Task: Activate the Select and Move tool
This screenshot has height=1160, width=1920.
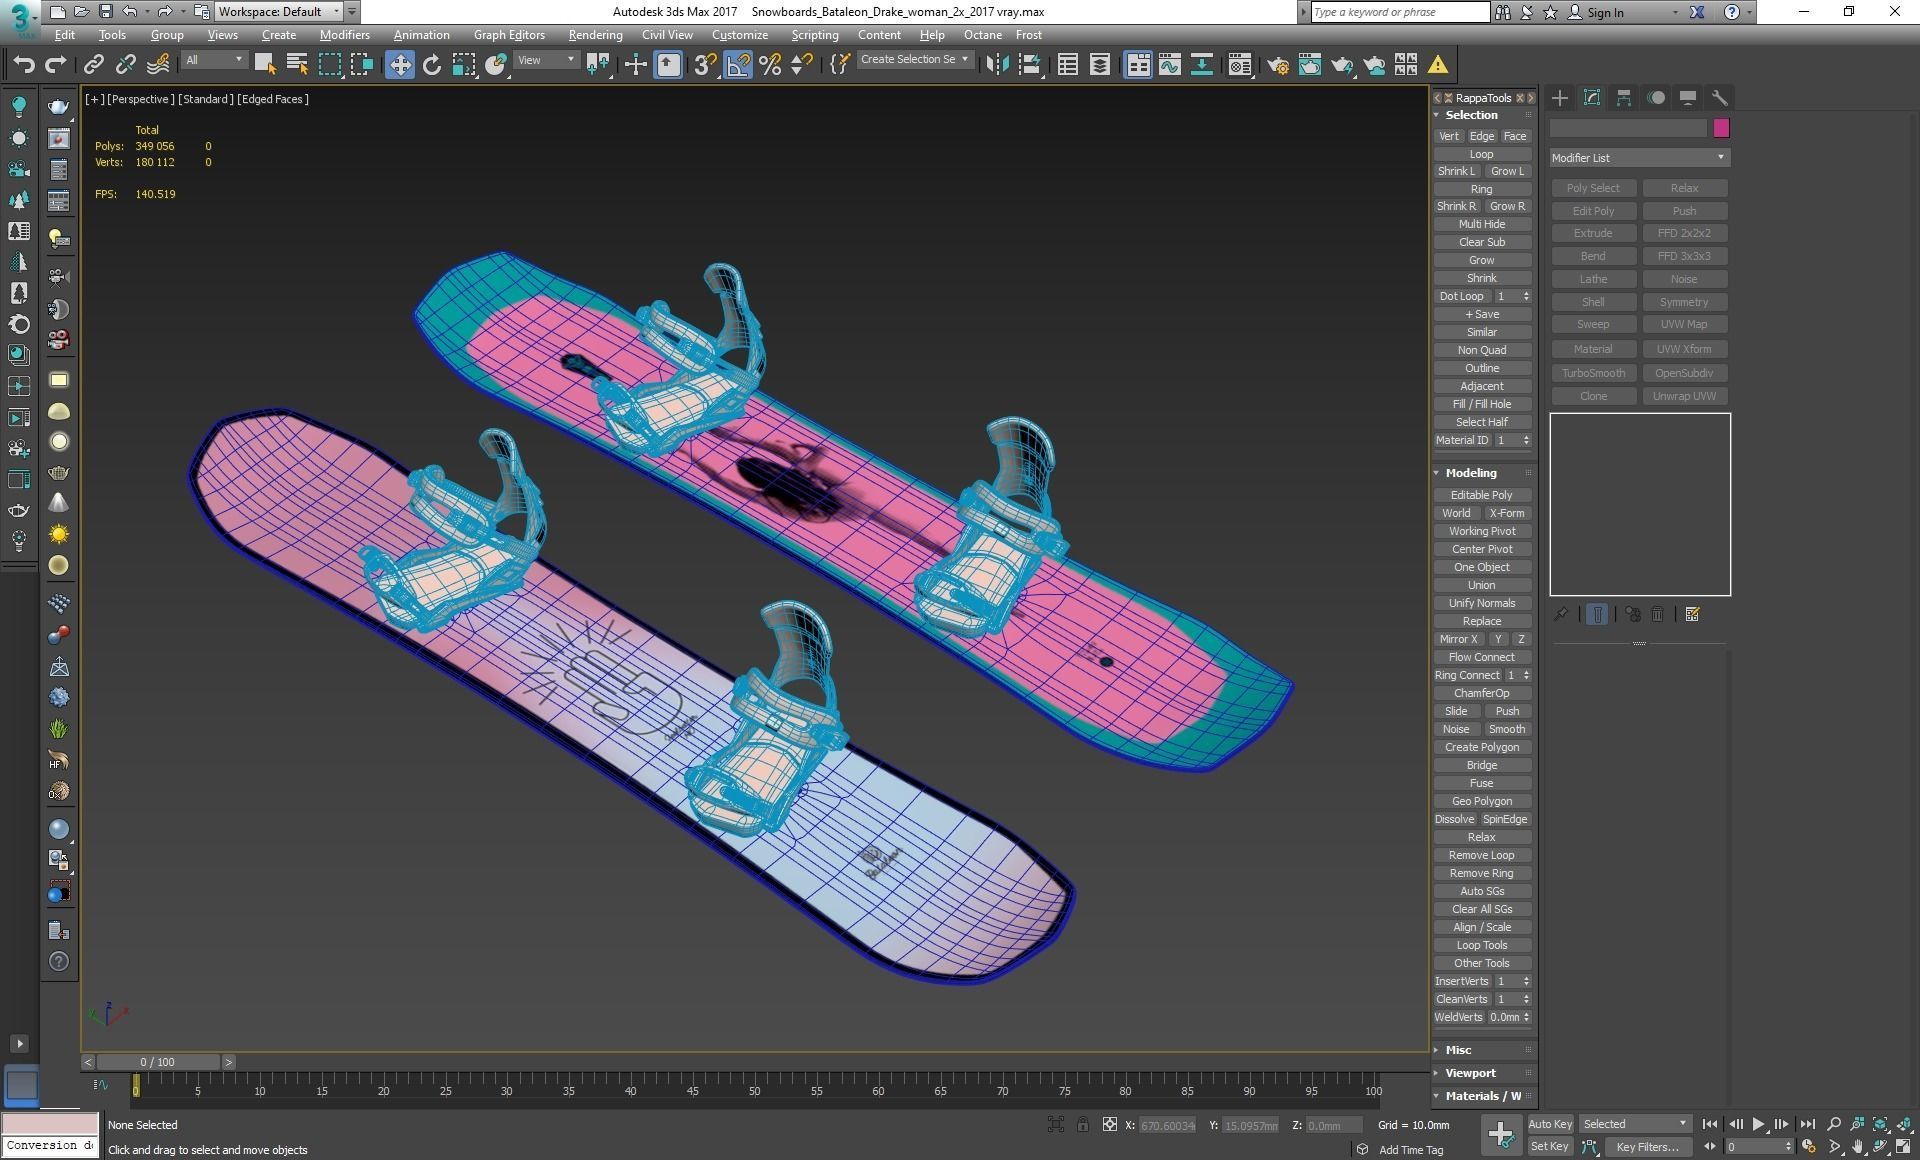Action: 400,65
